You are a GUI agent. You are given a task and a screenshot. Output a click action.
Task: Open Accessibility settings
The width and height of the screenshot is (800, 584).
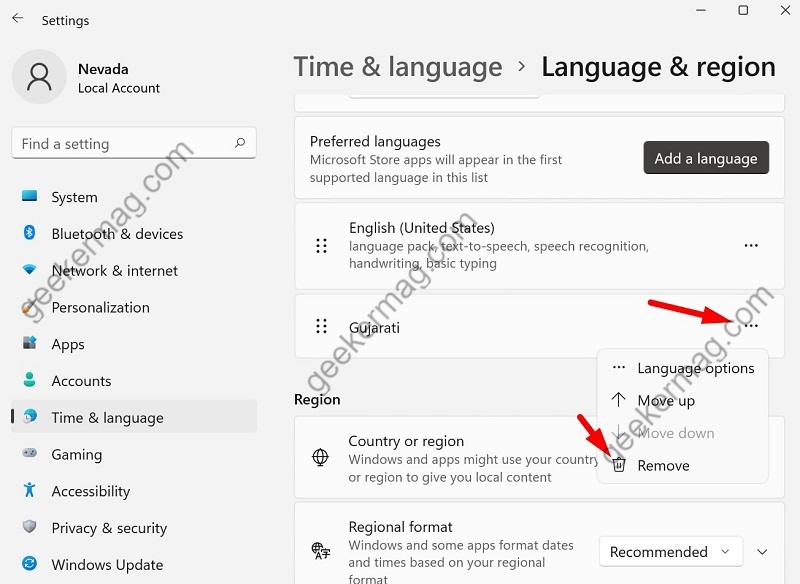click(134, 491)
